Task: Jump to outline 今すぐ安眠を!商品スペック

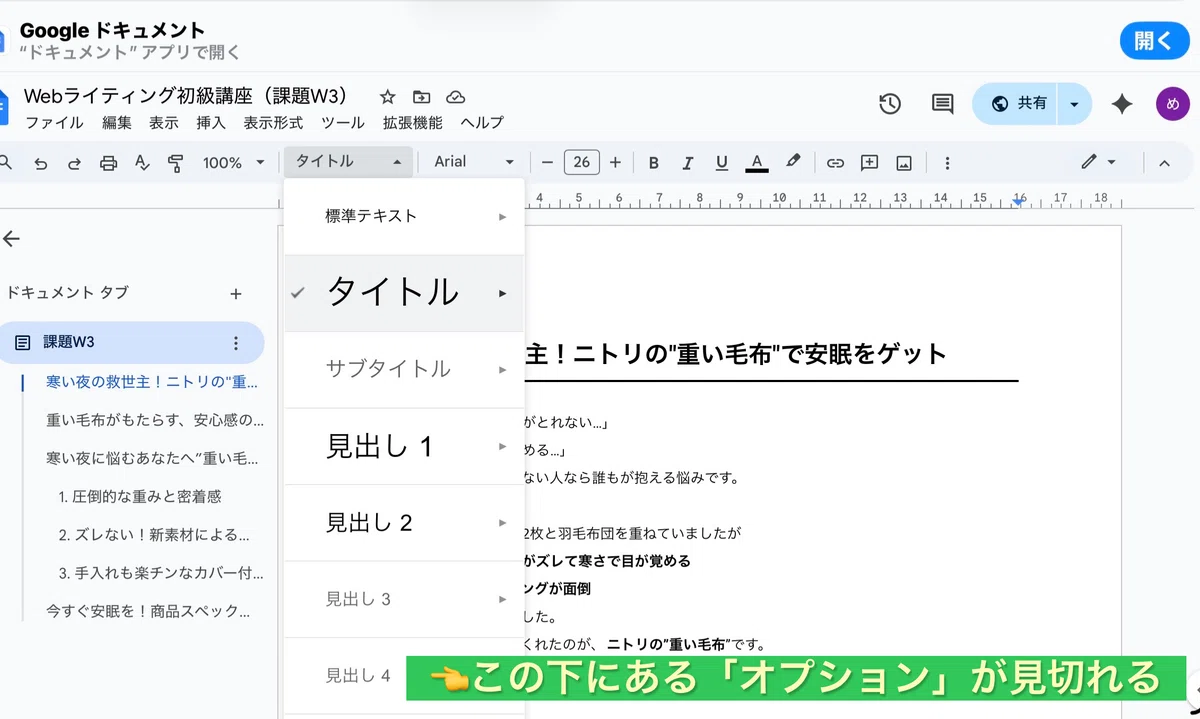Action: [148, 610]
